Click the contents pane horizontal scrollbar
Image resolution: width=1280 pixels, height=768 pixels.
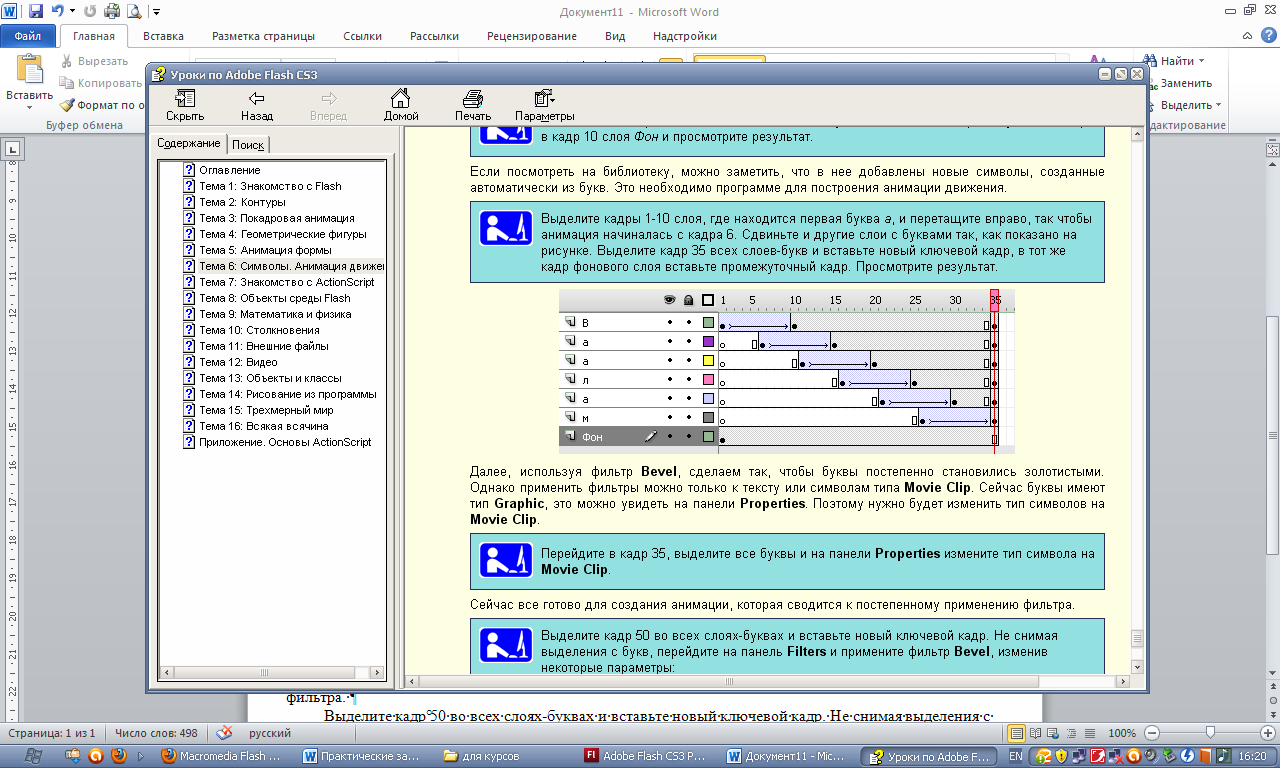coord(272,671)
